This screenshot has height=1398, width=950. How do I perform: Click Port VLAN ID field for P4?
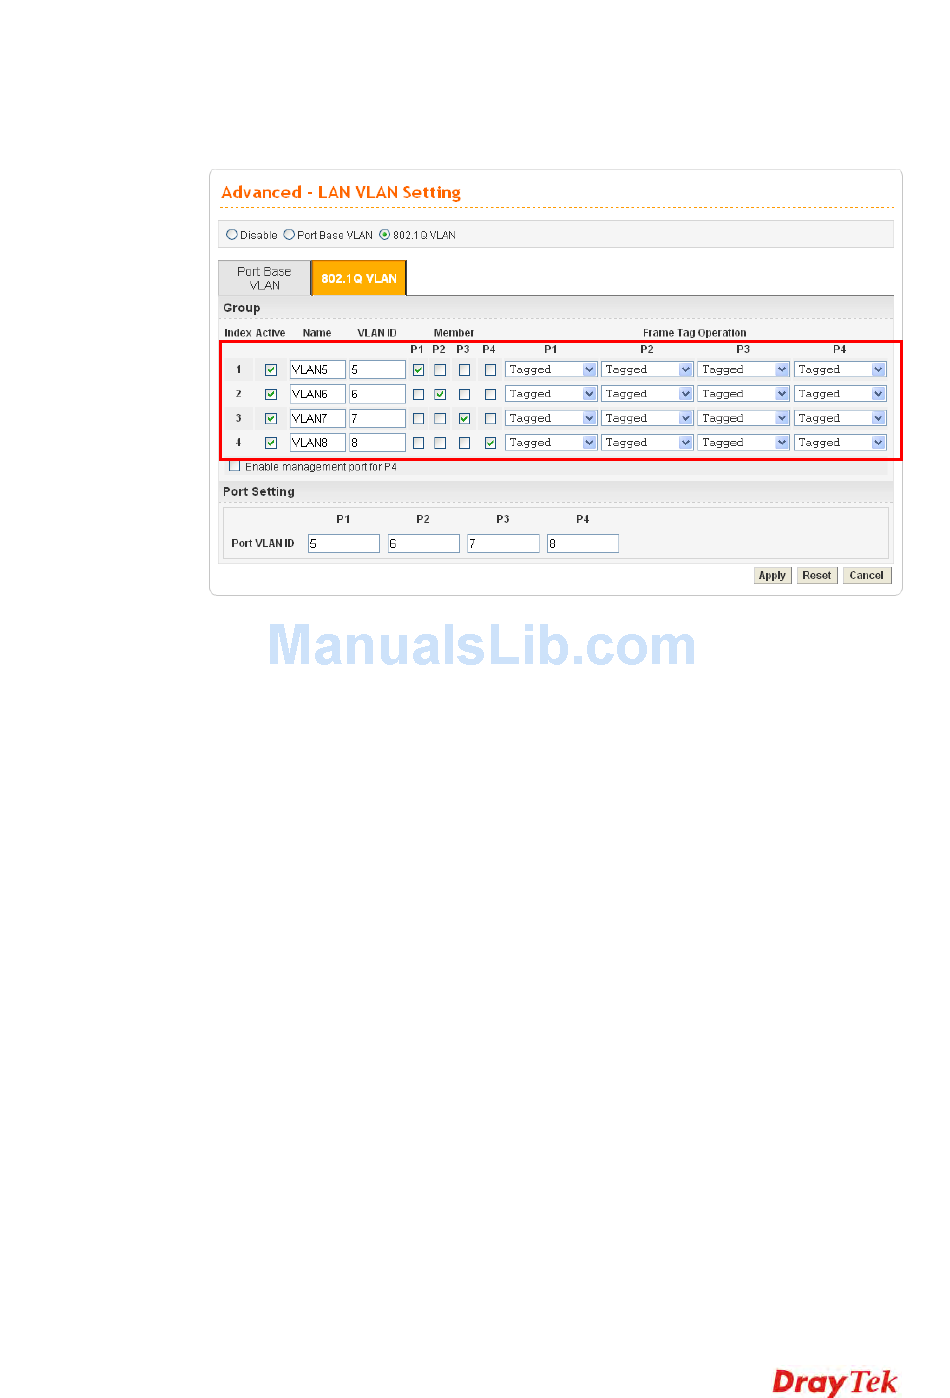(x=583, y=543)
